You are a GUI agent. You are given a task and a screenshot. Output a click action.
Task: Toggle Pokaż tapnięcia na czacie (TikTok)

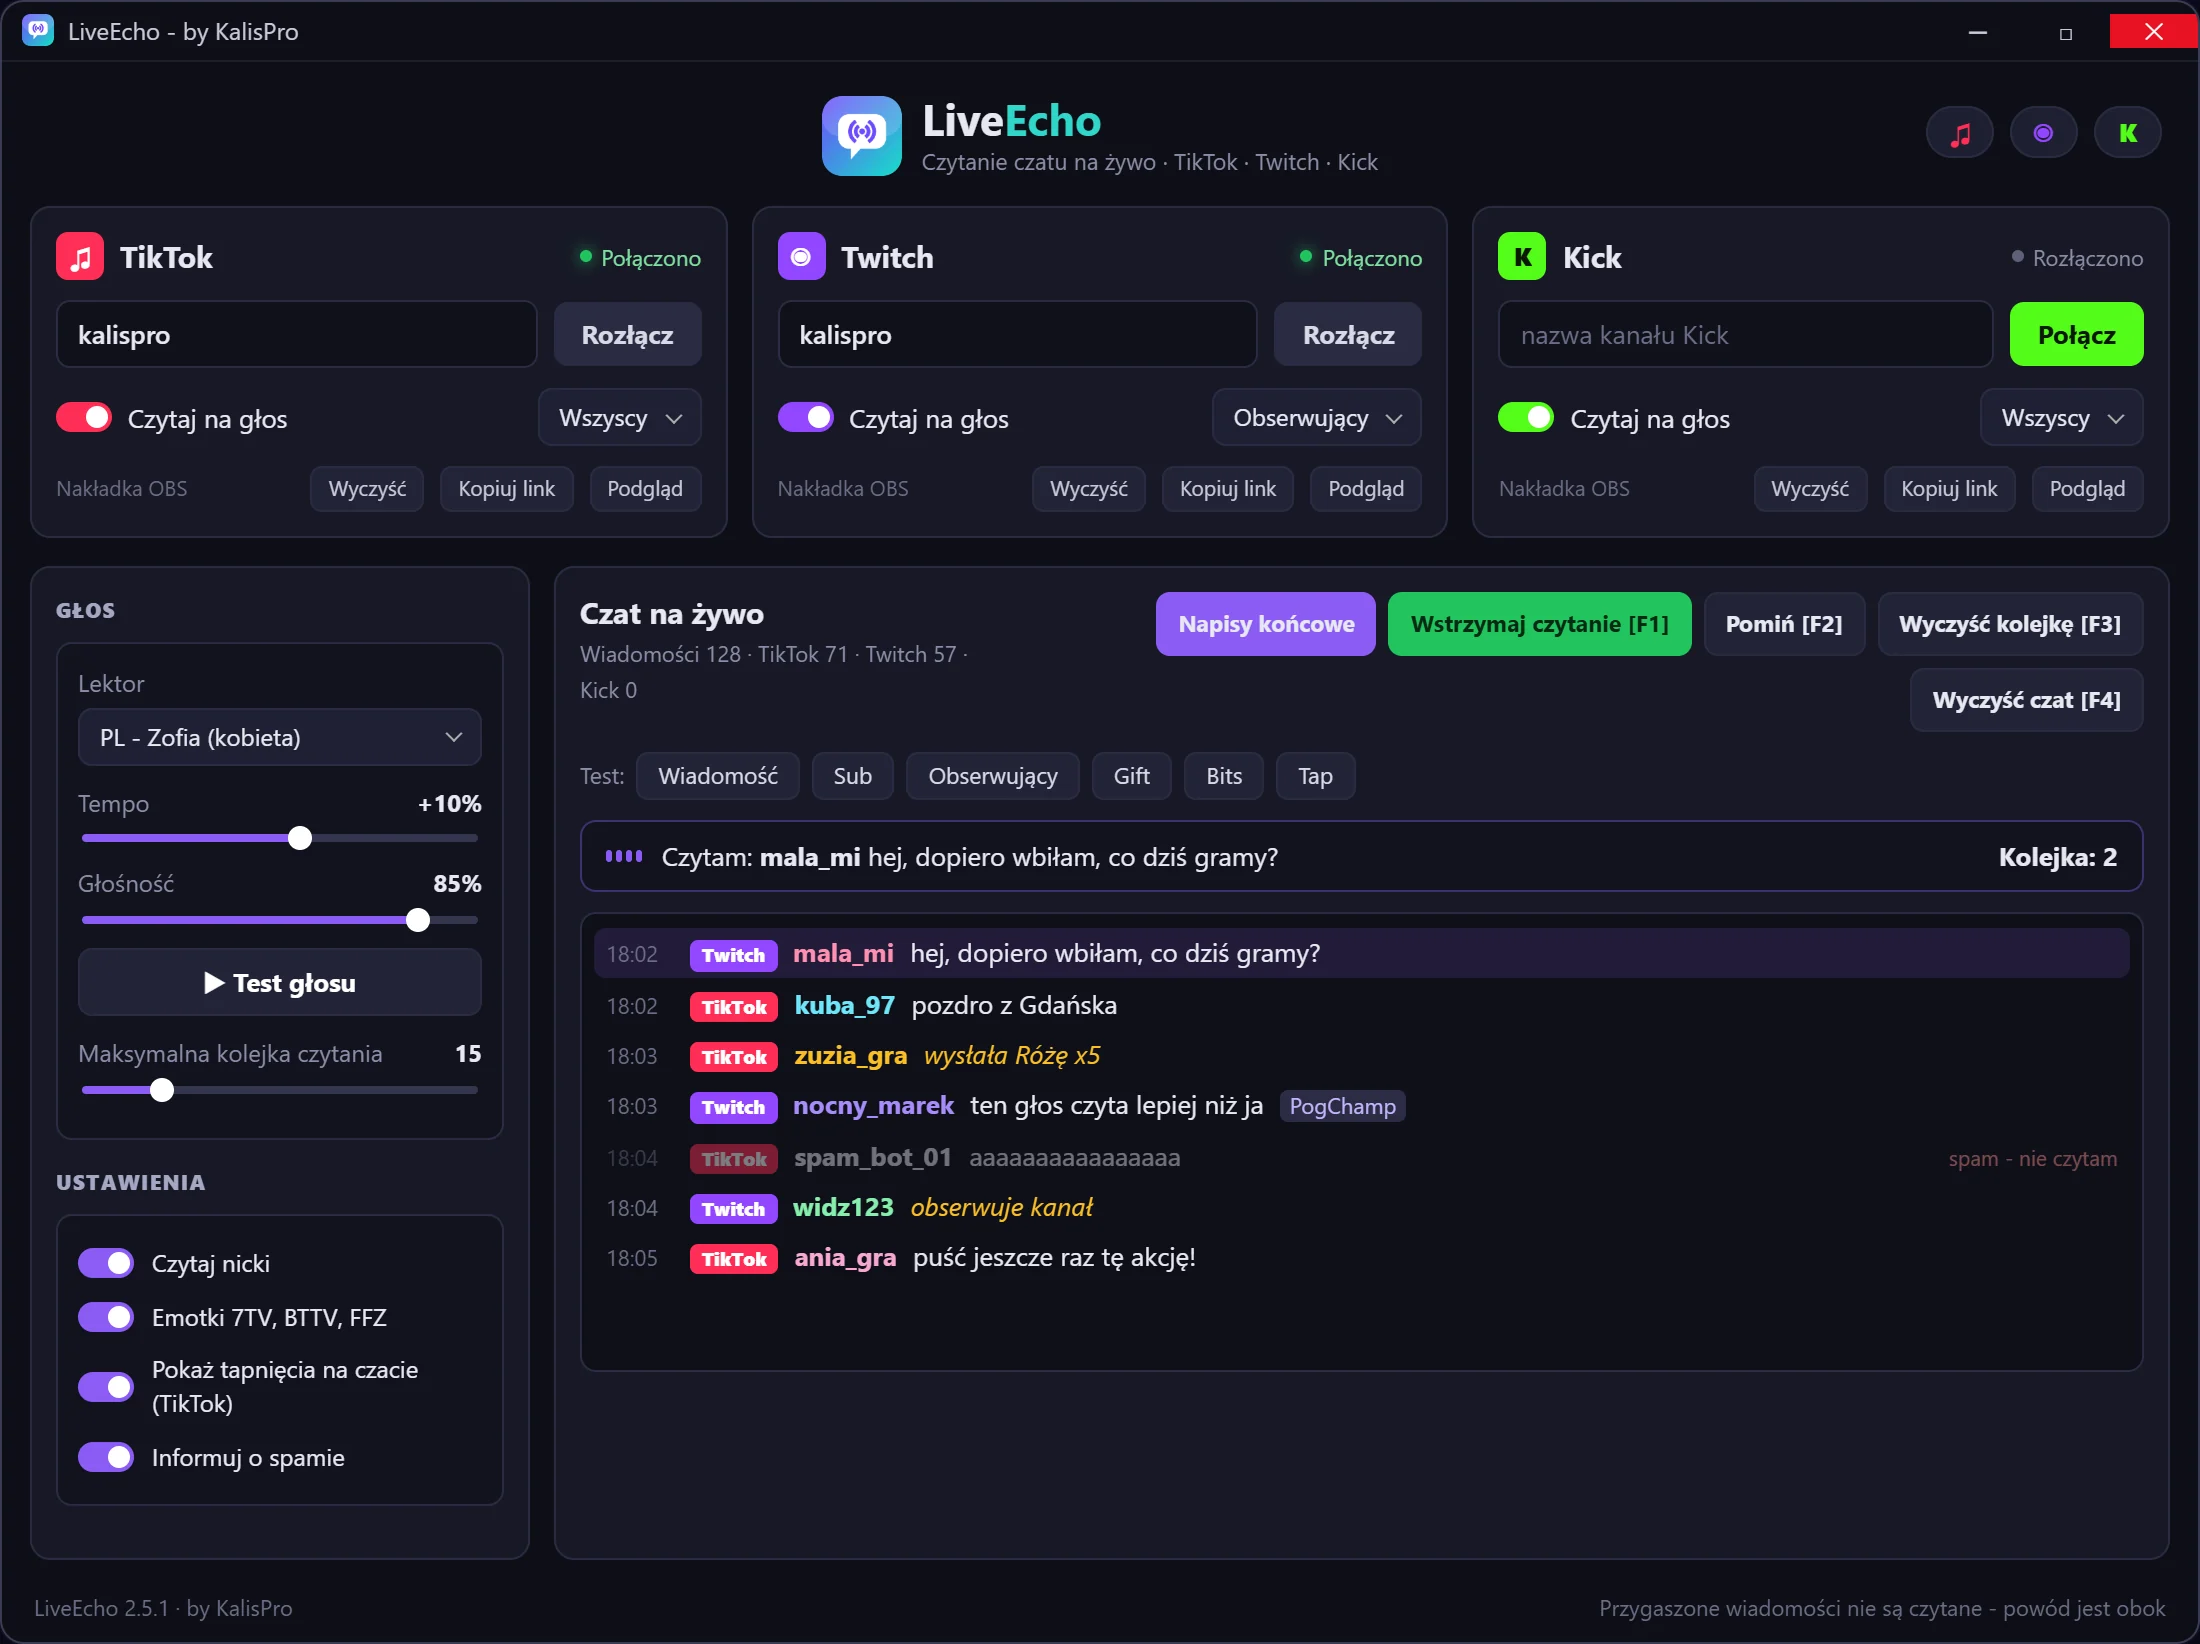click(x=106, y=1387)
